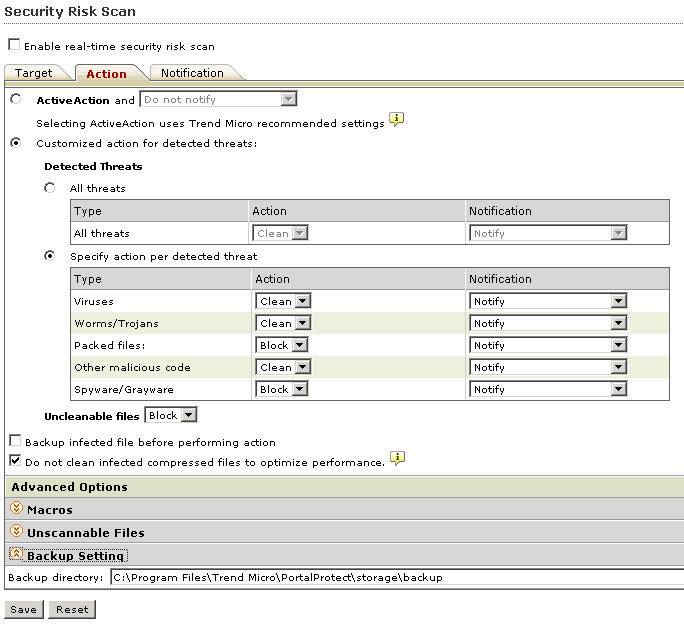Viewport: 684px width, 624px height.
Task: Click the Save button
Action: click(23, 609)
